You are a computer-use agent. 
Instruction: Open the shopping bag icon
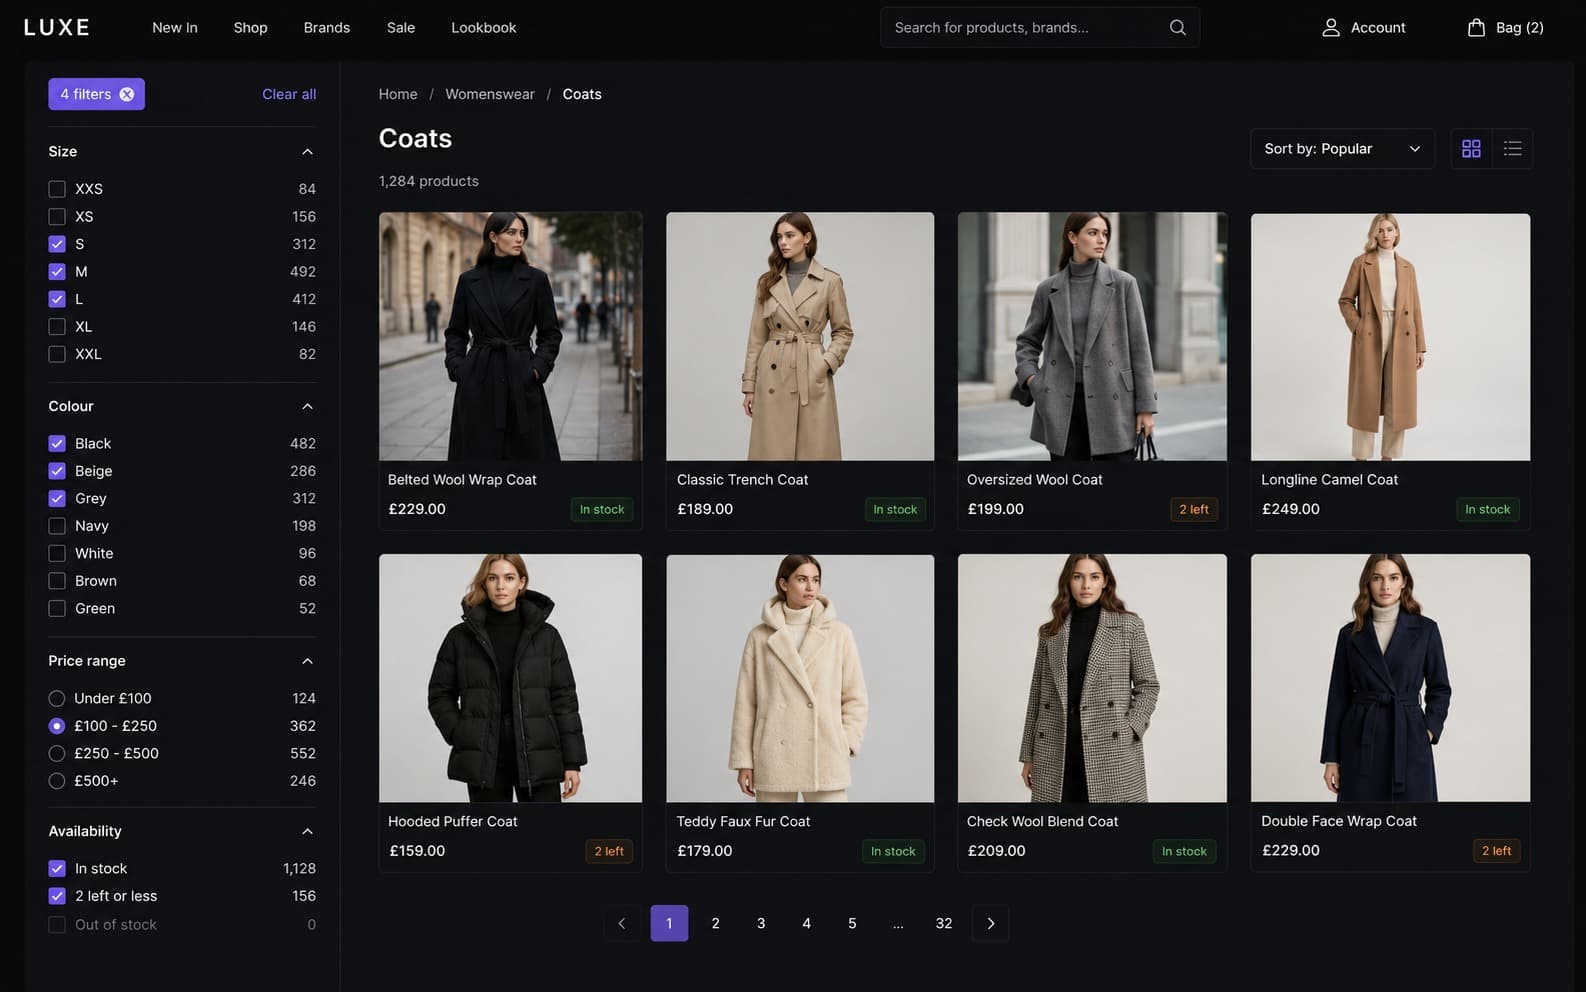[1476, 28]
